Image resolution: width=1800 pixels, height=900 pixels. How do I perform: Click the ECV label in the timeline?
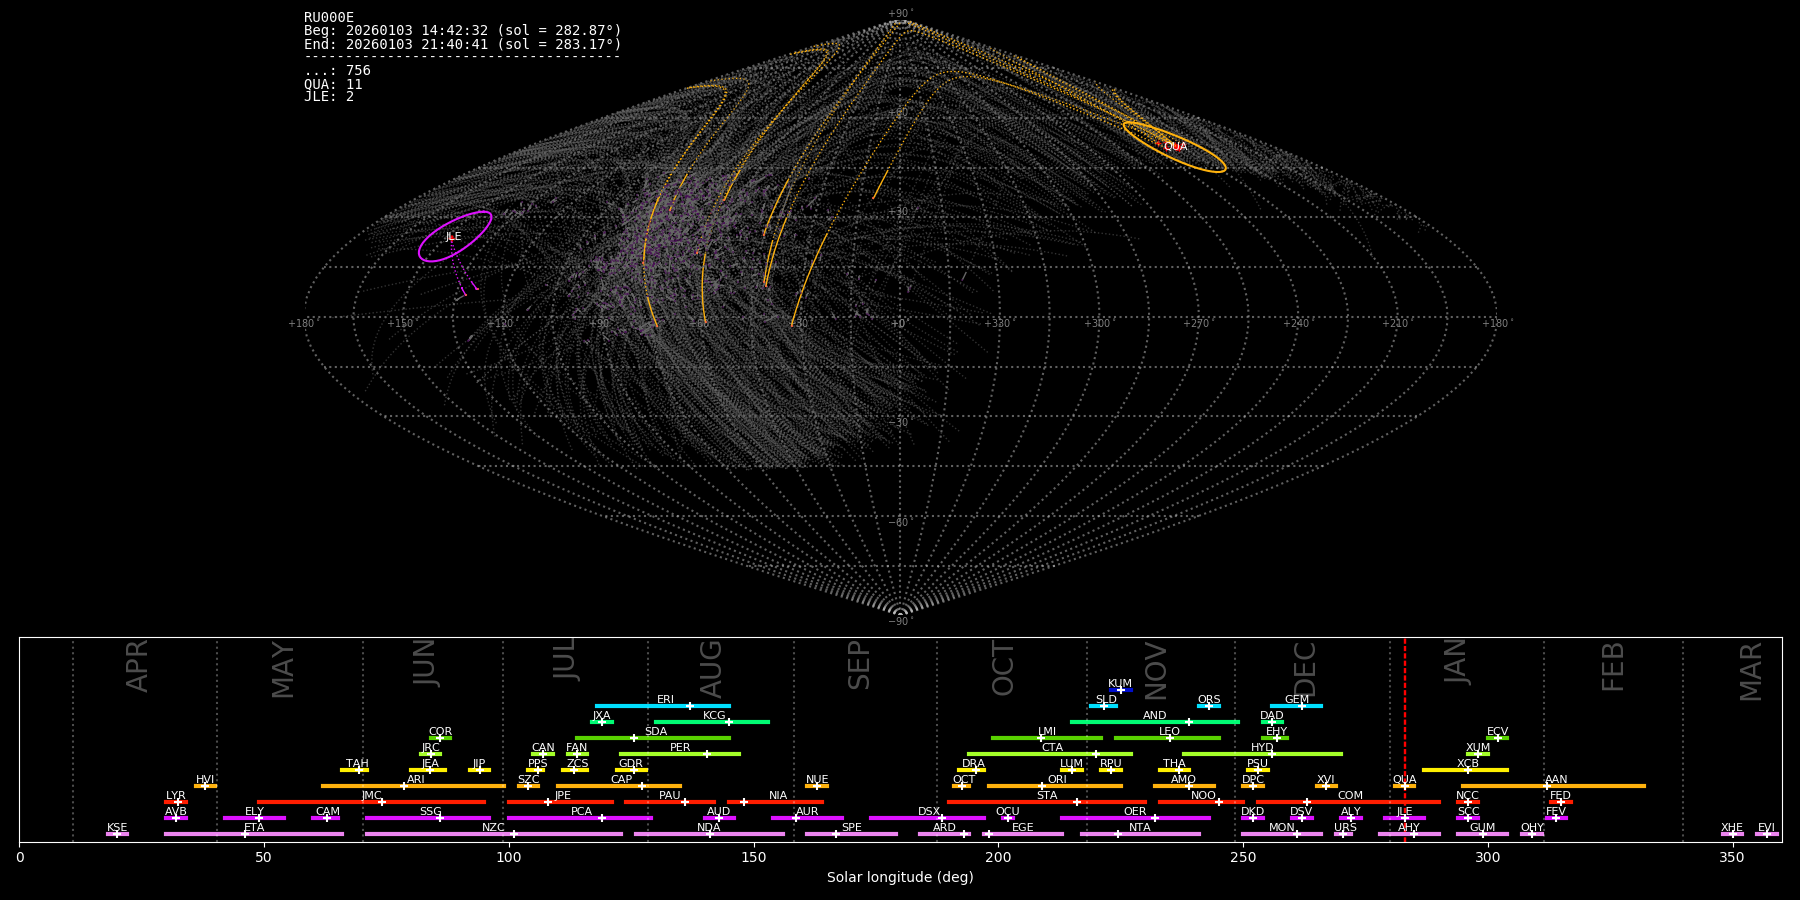click(1497, 732)
